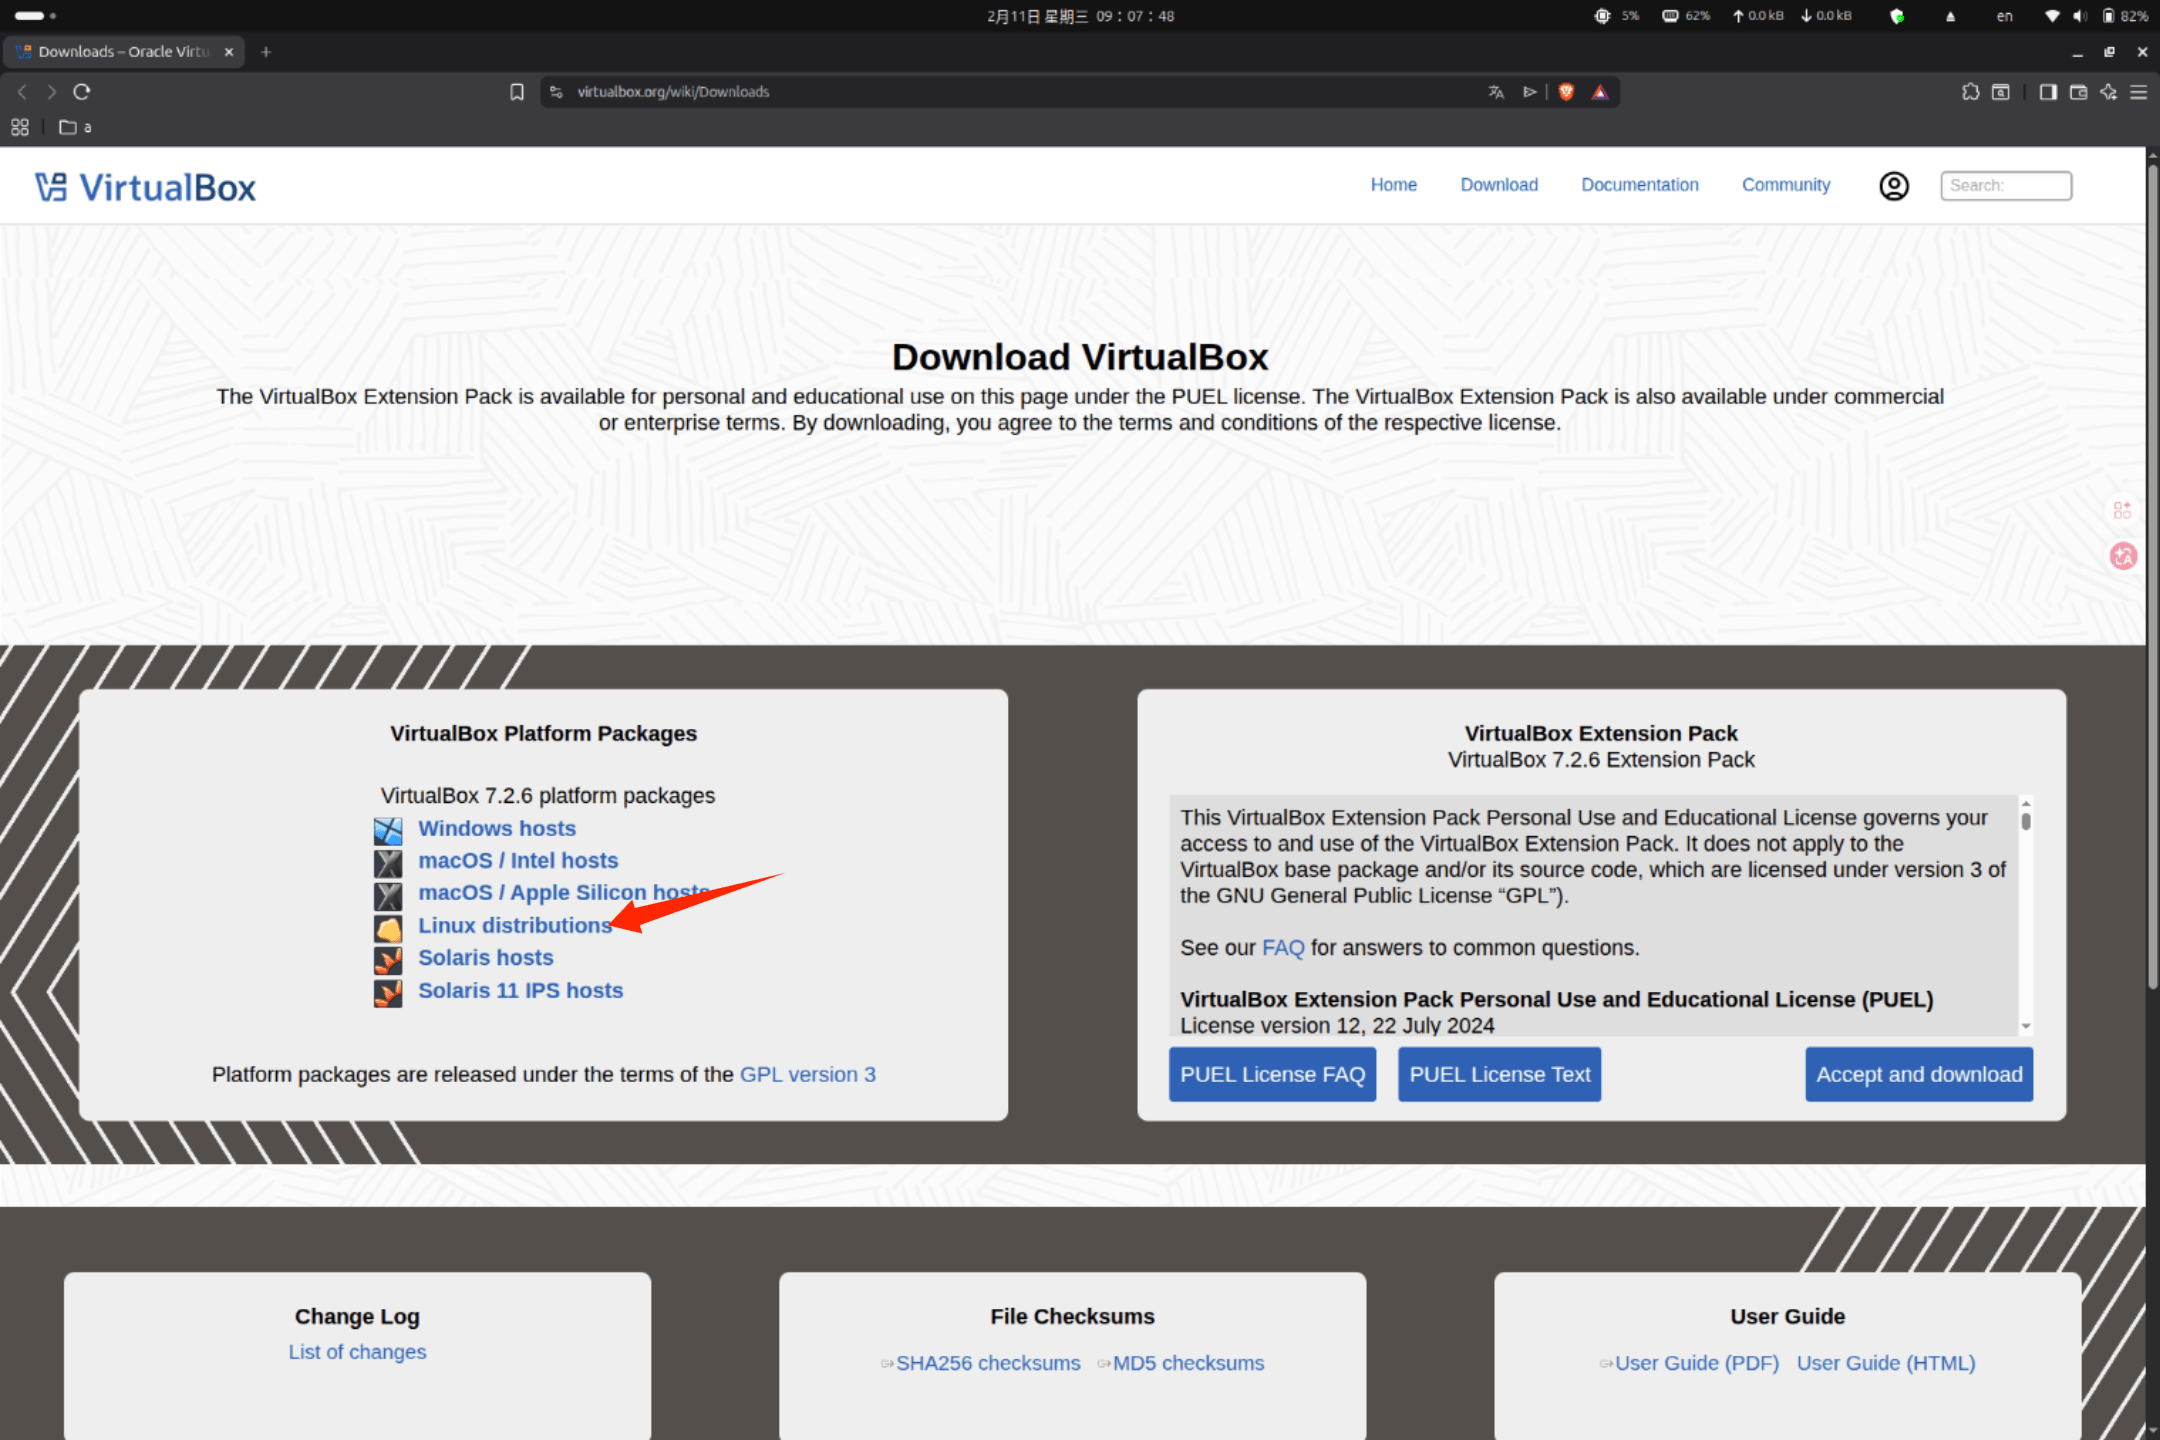Click the translate page icon
Image resolution: width=2160 pixels, height=1440 pixels.
(1497, 91)
